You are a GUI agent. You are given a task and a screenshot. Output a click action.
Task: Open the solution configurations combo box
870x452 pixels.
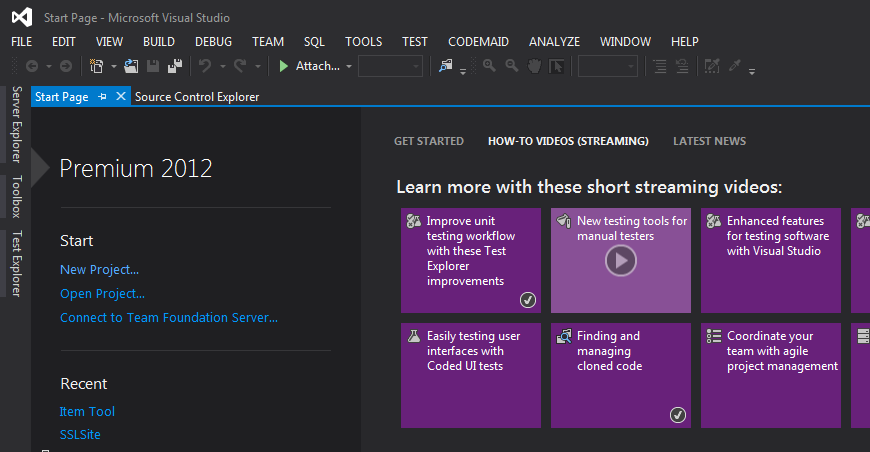pyautogui.click(x=390, y=67)
